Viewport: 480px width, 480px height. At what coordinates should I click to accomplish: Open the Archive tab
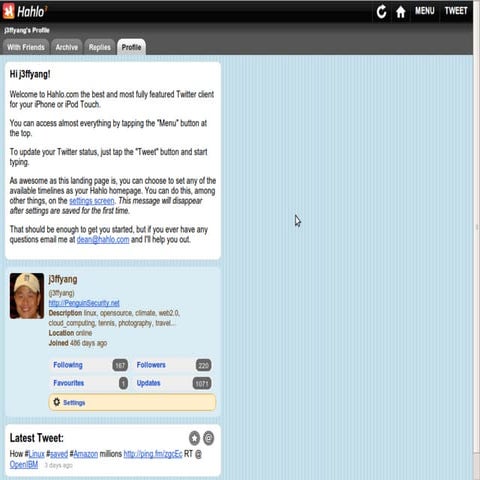click(67, 47)
